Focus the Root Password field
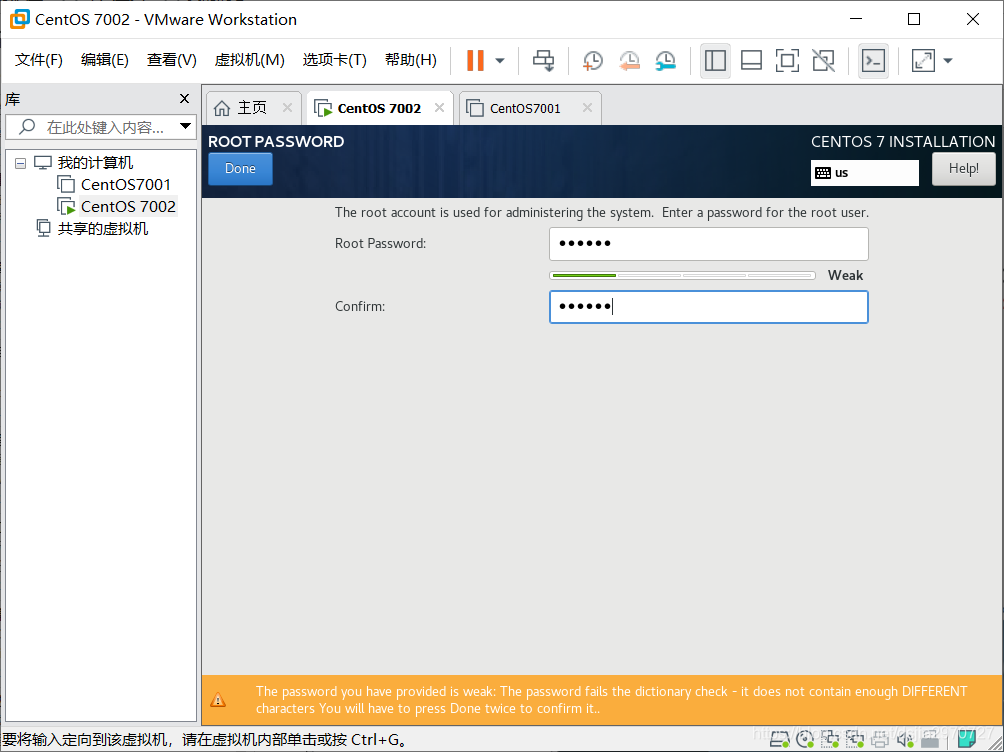 point(708,243)
